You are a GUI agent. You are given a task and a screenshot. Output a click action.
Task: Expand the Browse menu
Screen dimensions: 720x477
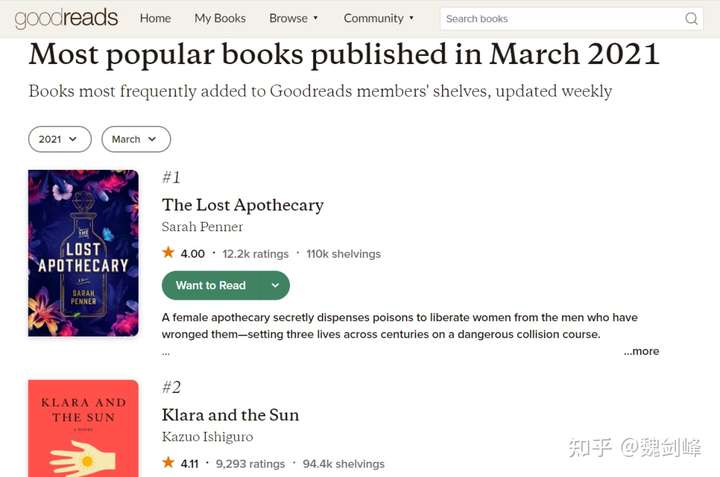click(x=294, y=18)
